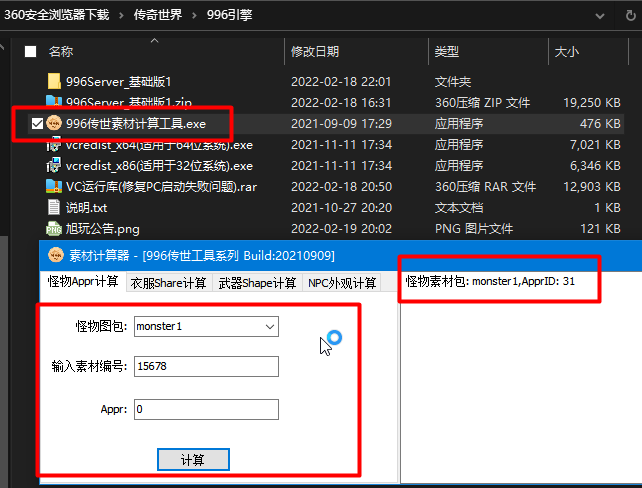Screen dimensions: 642x488
Task: Click date 2021-09-09 17:29 cell
Action: pos(341,124)
